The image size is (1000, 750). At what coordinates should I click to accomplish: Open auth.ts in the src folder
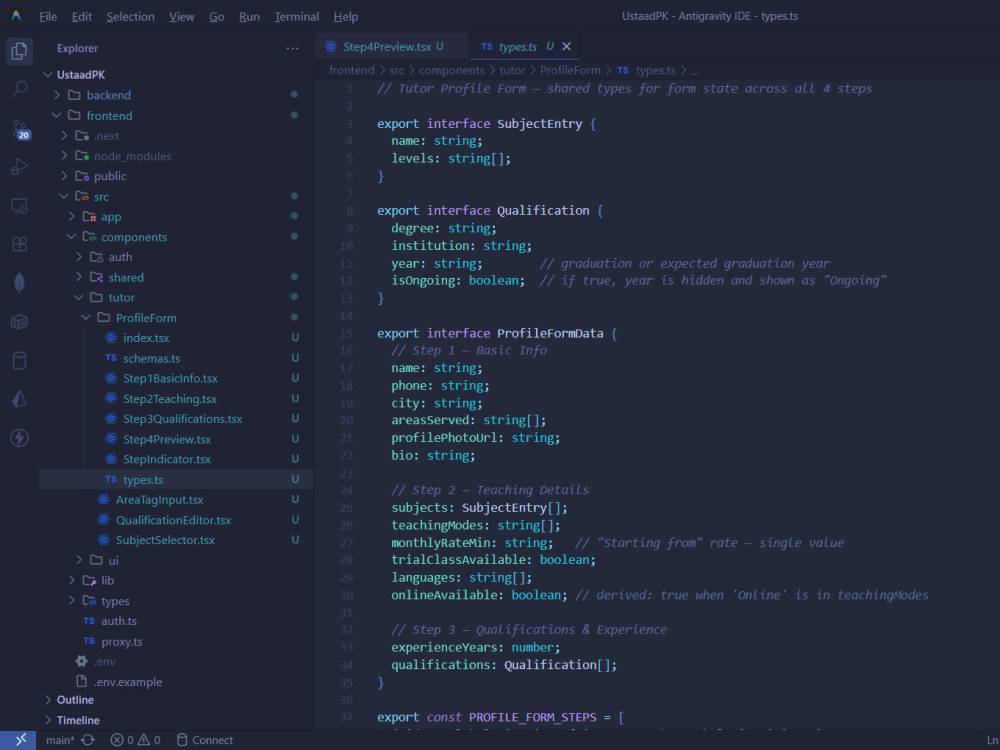coord(176,621)
